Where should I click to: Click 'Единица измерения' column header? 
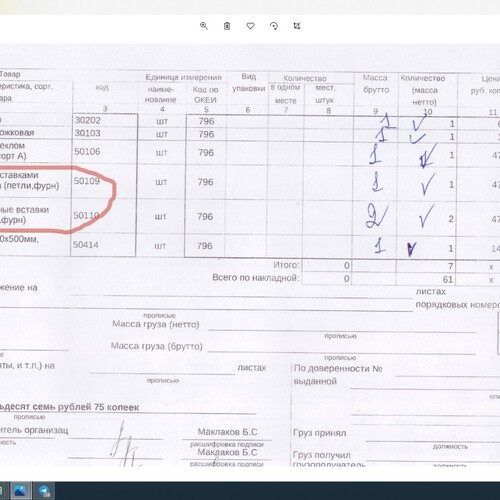pyautogui.click(x=183, y=78)
